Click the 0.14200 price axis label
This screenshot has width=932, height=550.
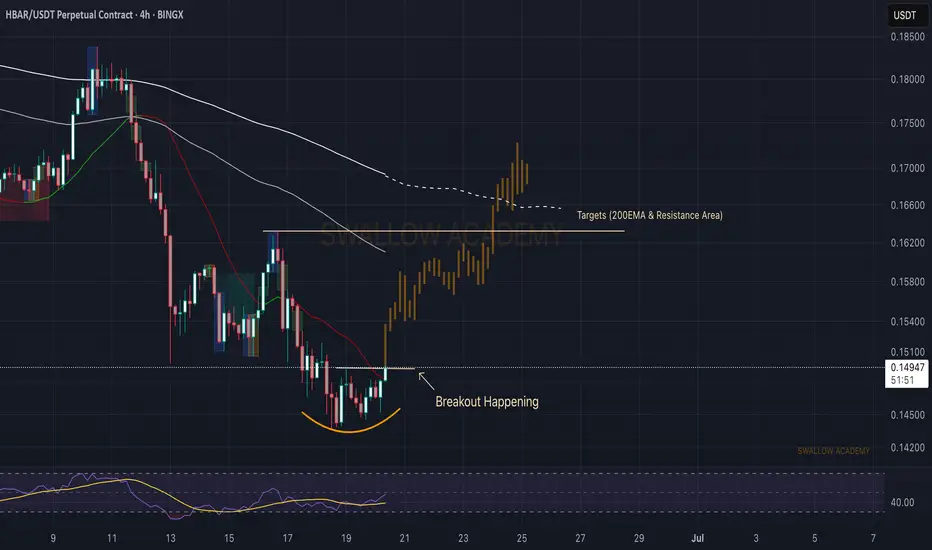[907, 448]
